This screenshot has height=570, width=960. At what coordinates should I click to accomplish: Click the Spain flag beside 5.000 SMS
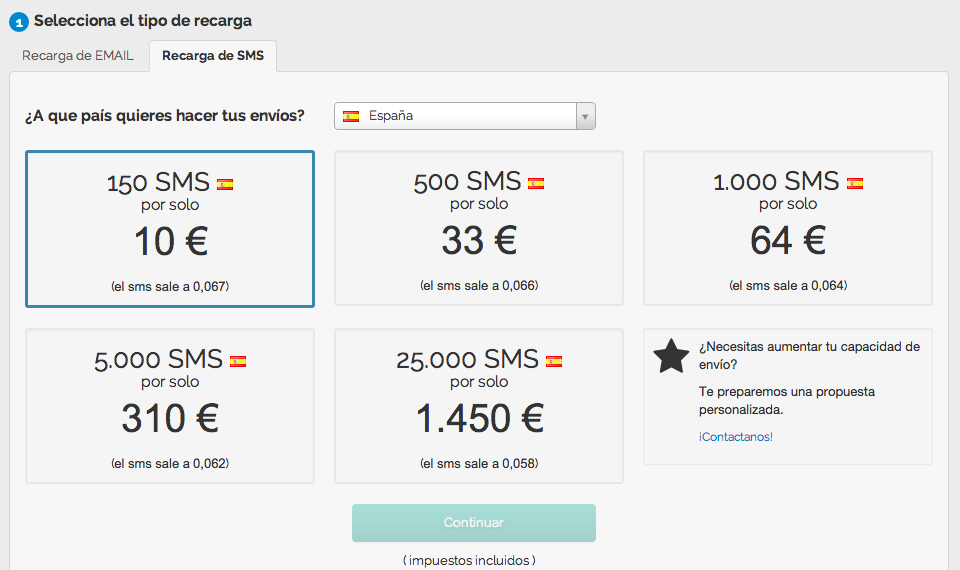[x=238, y=362]
